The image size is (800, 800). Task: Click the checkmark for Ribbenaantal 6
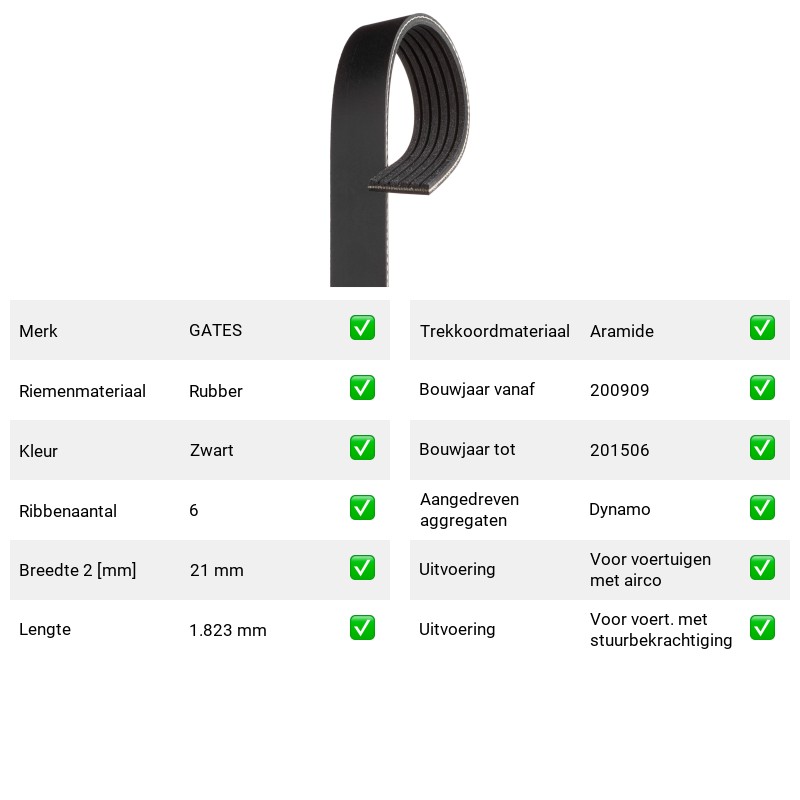tap(362, 508)
